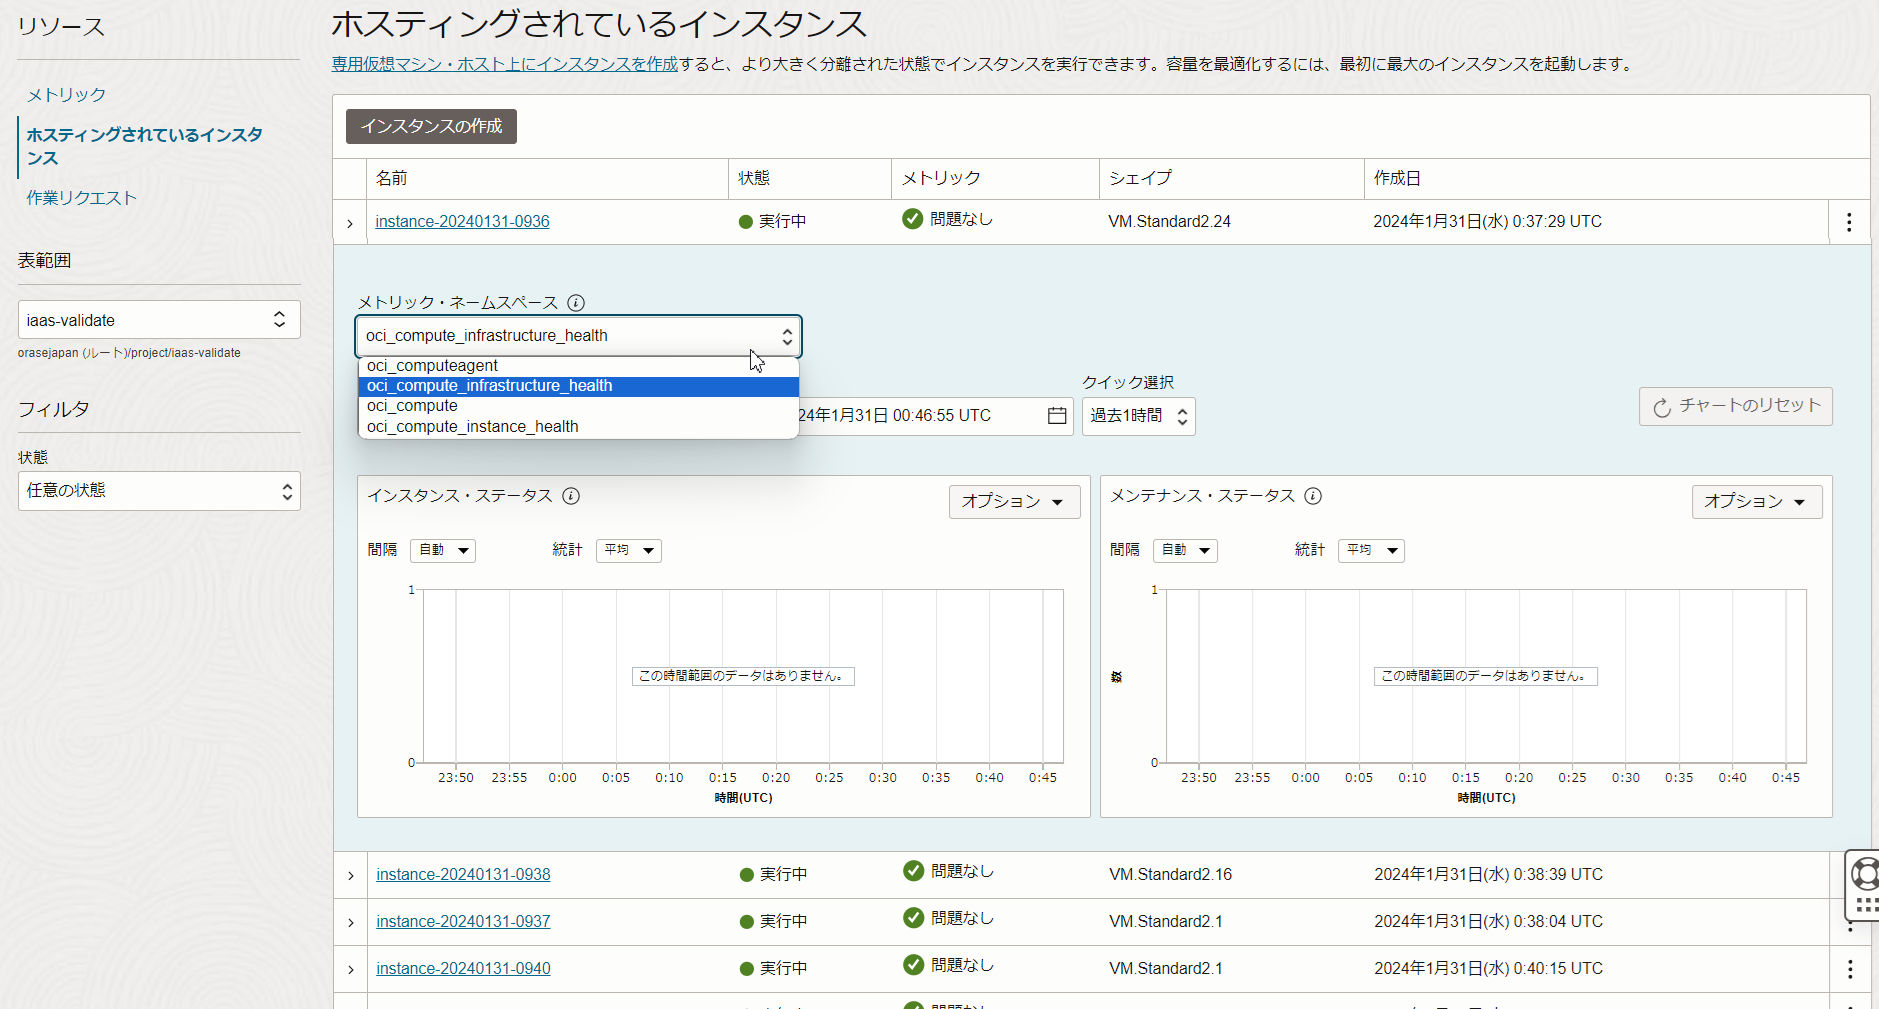Collapse the instance-20240131-0936 row chevron
This screenshot has height=1009, width=1879.
click(350, 223)
